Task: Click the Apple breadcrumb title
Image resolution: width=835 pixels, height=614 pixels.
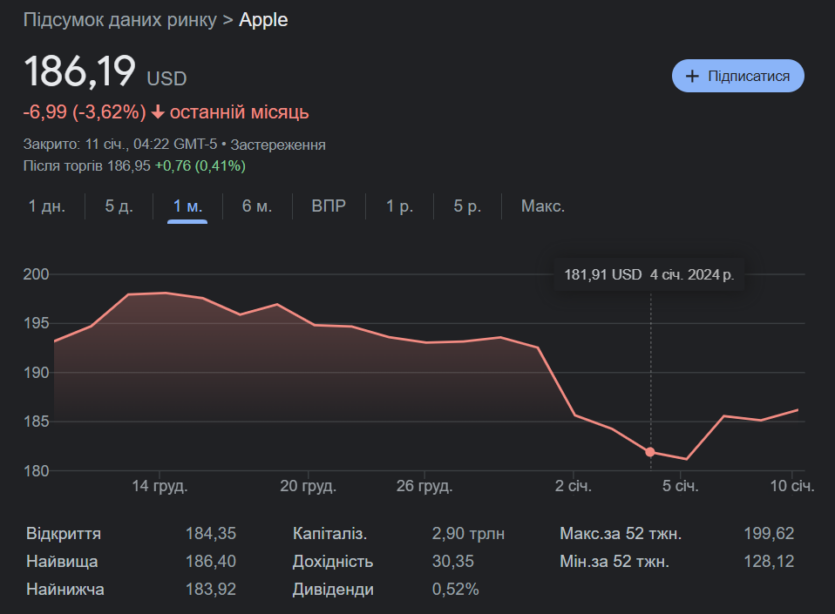Action: (263, 20)
